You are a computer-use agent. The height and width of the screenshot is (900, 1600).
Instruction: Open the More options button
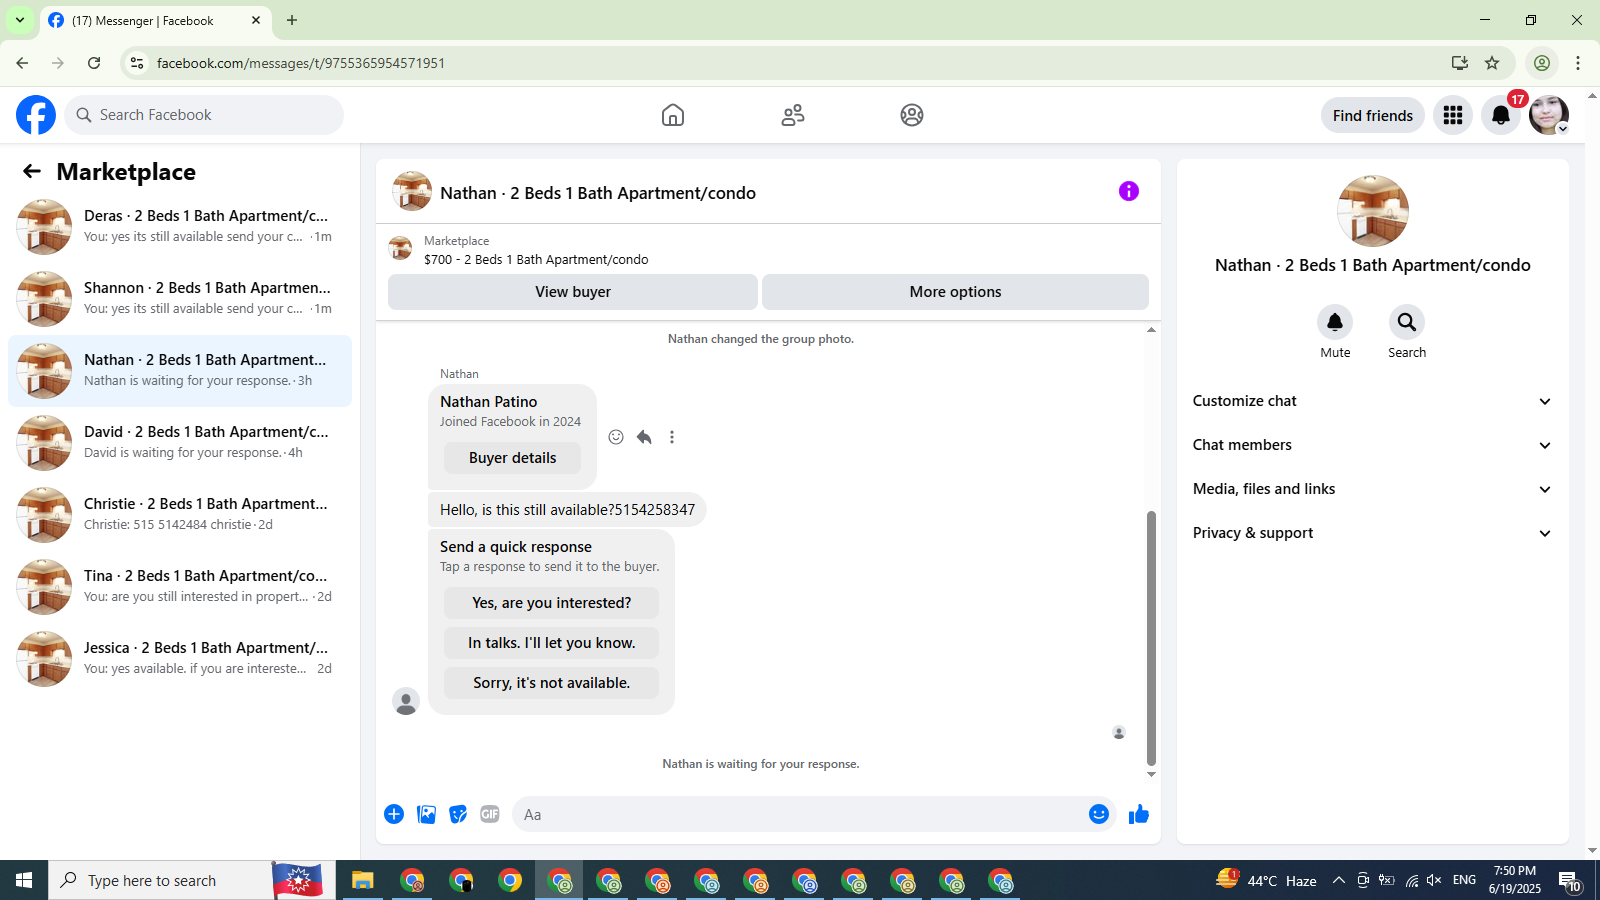pos(955,292)
